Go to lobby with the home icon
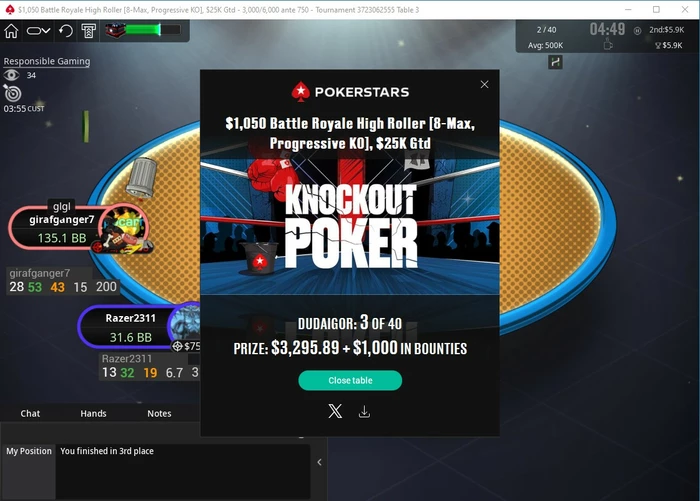Viewport: 700px width, 501px height. pyautogui.click(x=11, y=31)
